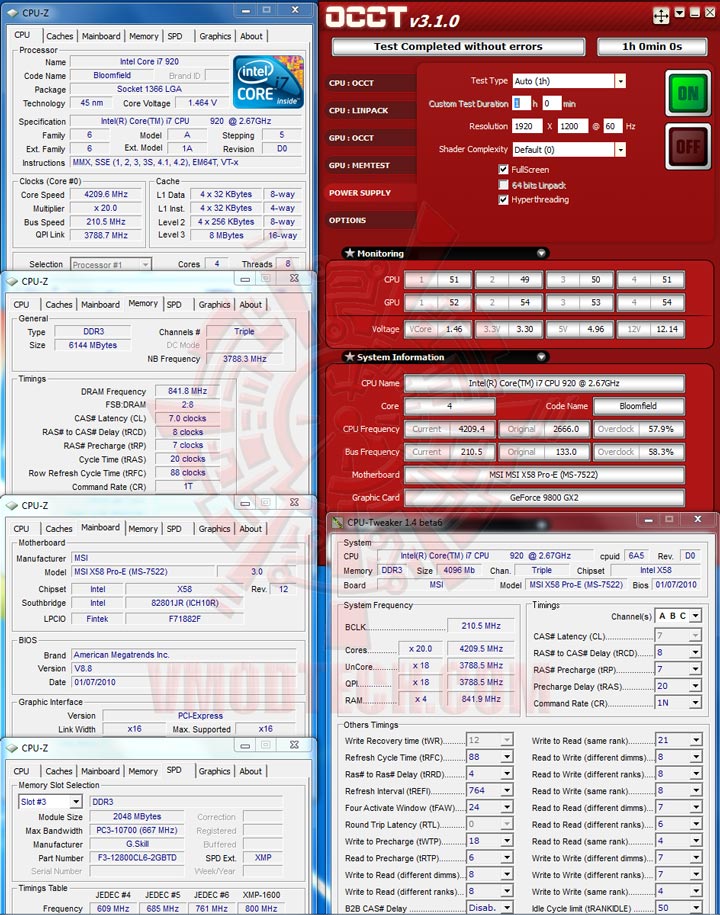
Task: Click the '1h 0min 0s' timer display
Action: click(652, 46)
